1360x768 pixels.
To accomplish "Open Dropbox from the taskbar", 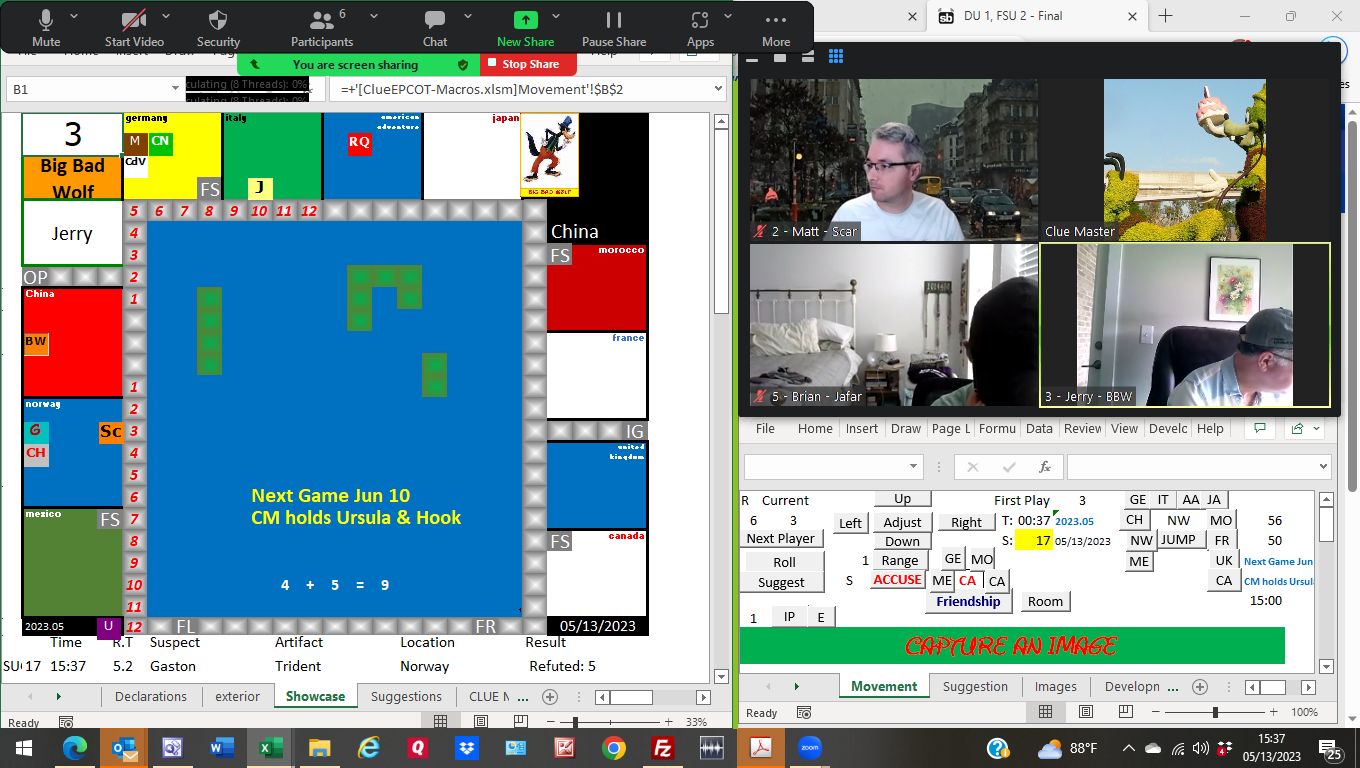I will point(467,748).
